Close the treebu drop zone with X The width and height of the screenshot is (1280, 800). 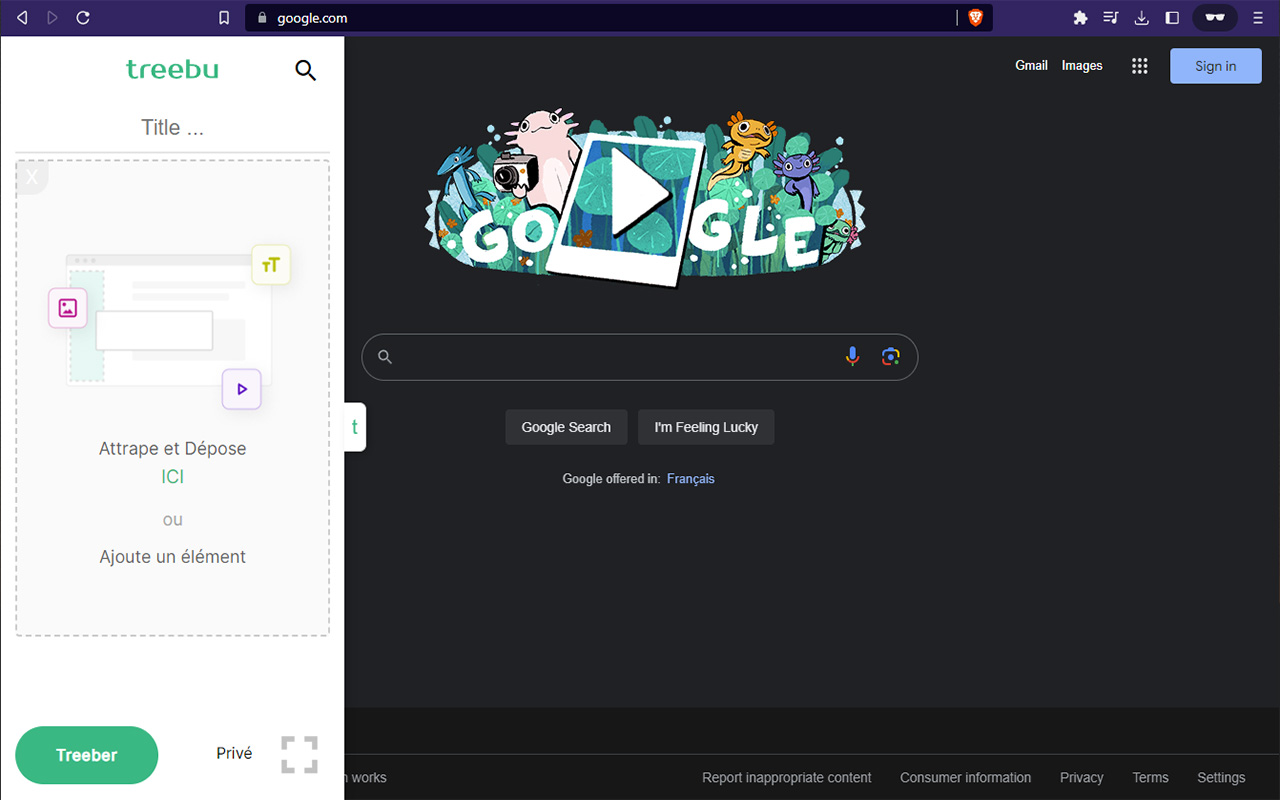(x=32, y=178)
